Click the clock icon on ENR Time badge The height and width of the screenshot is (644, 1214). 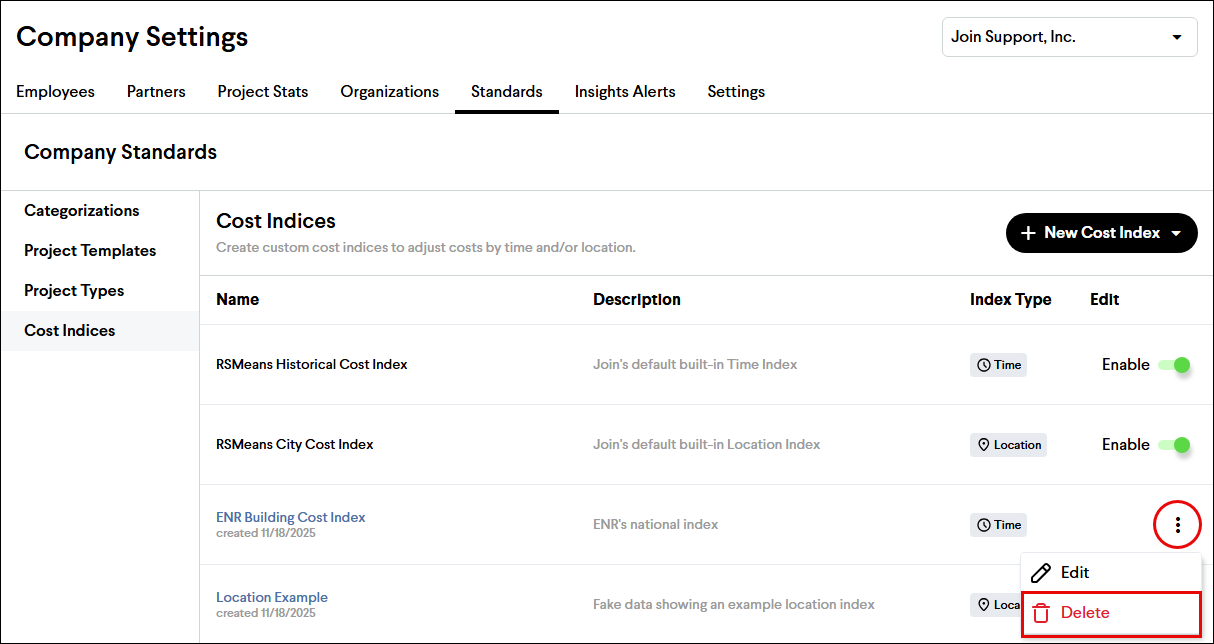coord(984,525)
